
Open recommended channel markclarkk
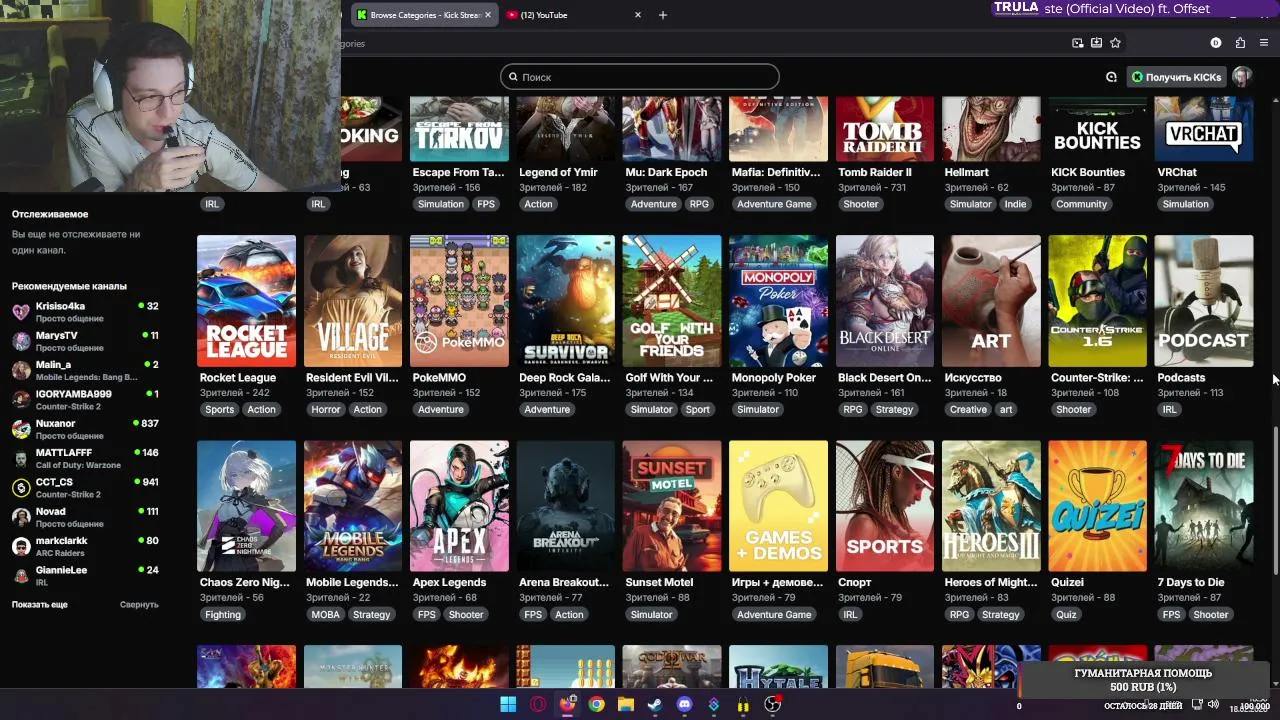tap(85, 546)
